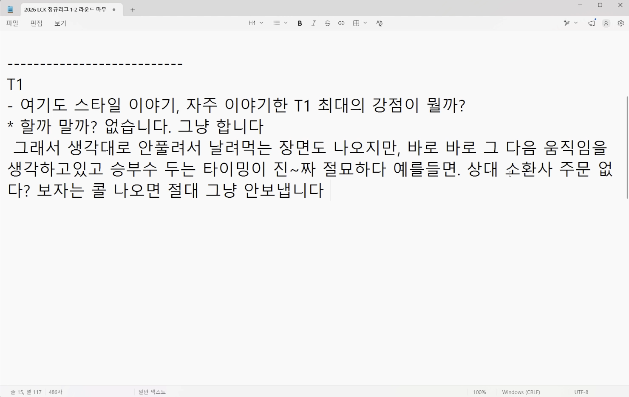The height and width of the screenshot is (397, 629).
Task: Open the list style button
Action: point(277,23)
